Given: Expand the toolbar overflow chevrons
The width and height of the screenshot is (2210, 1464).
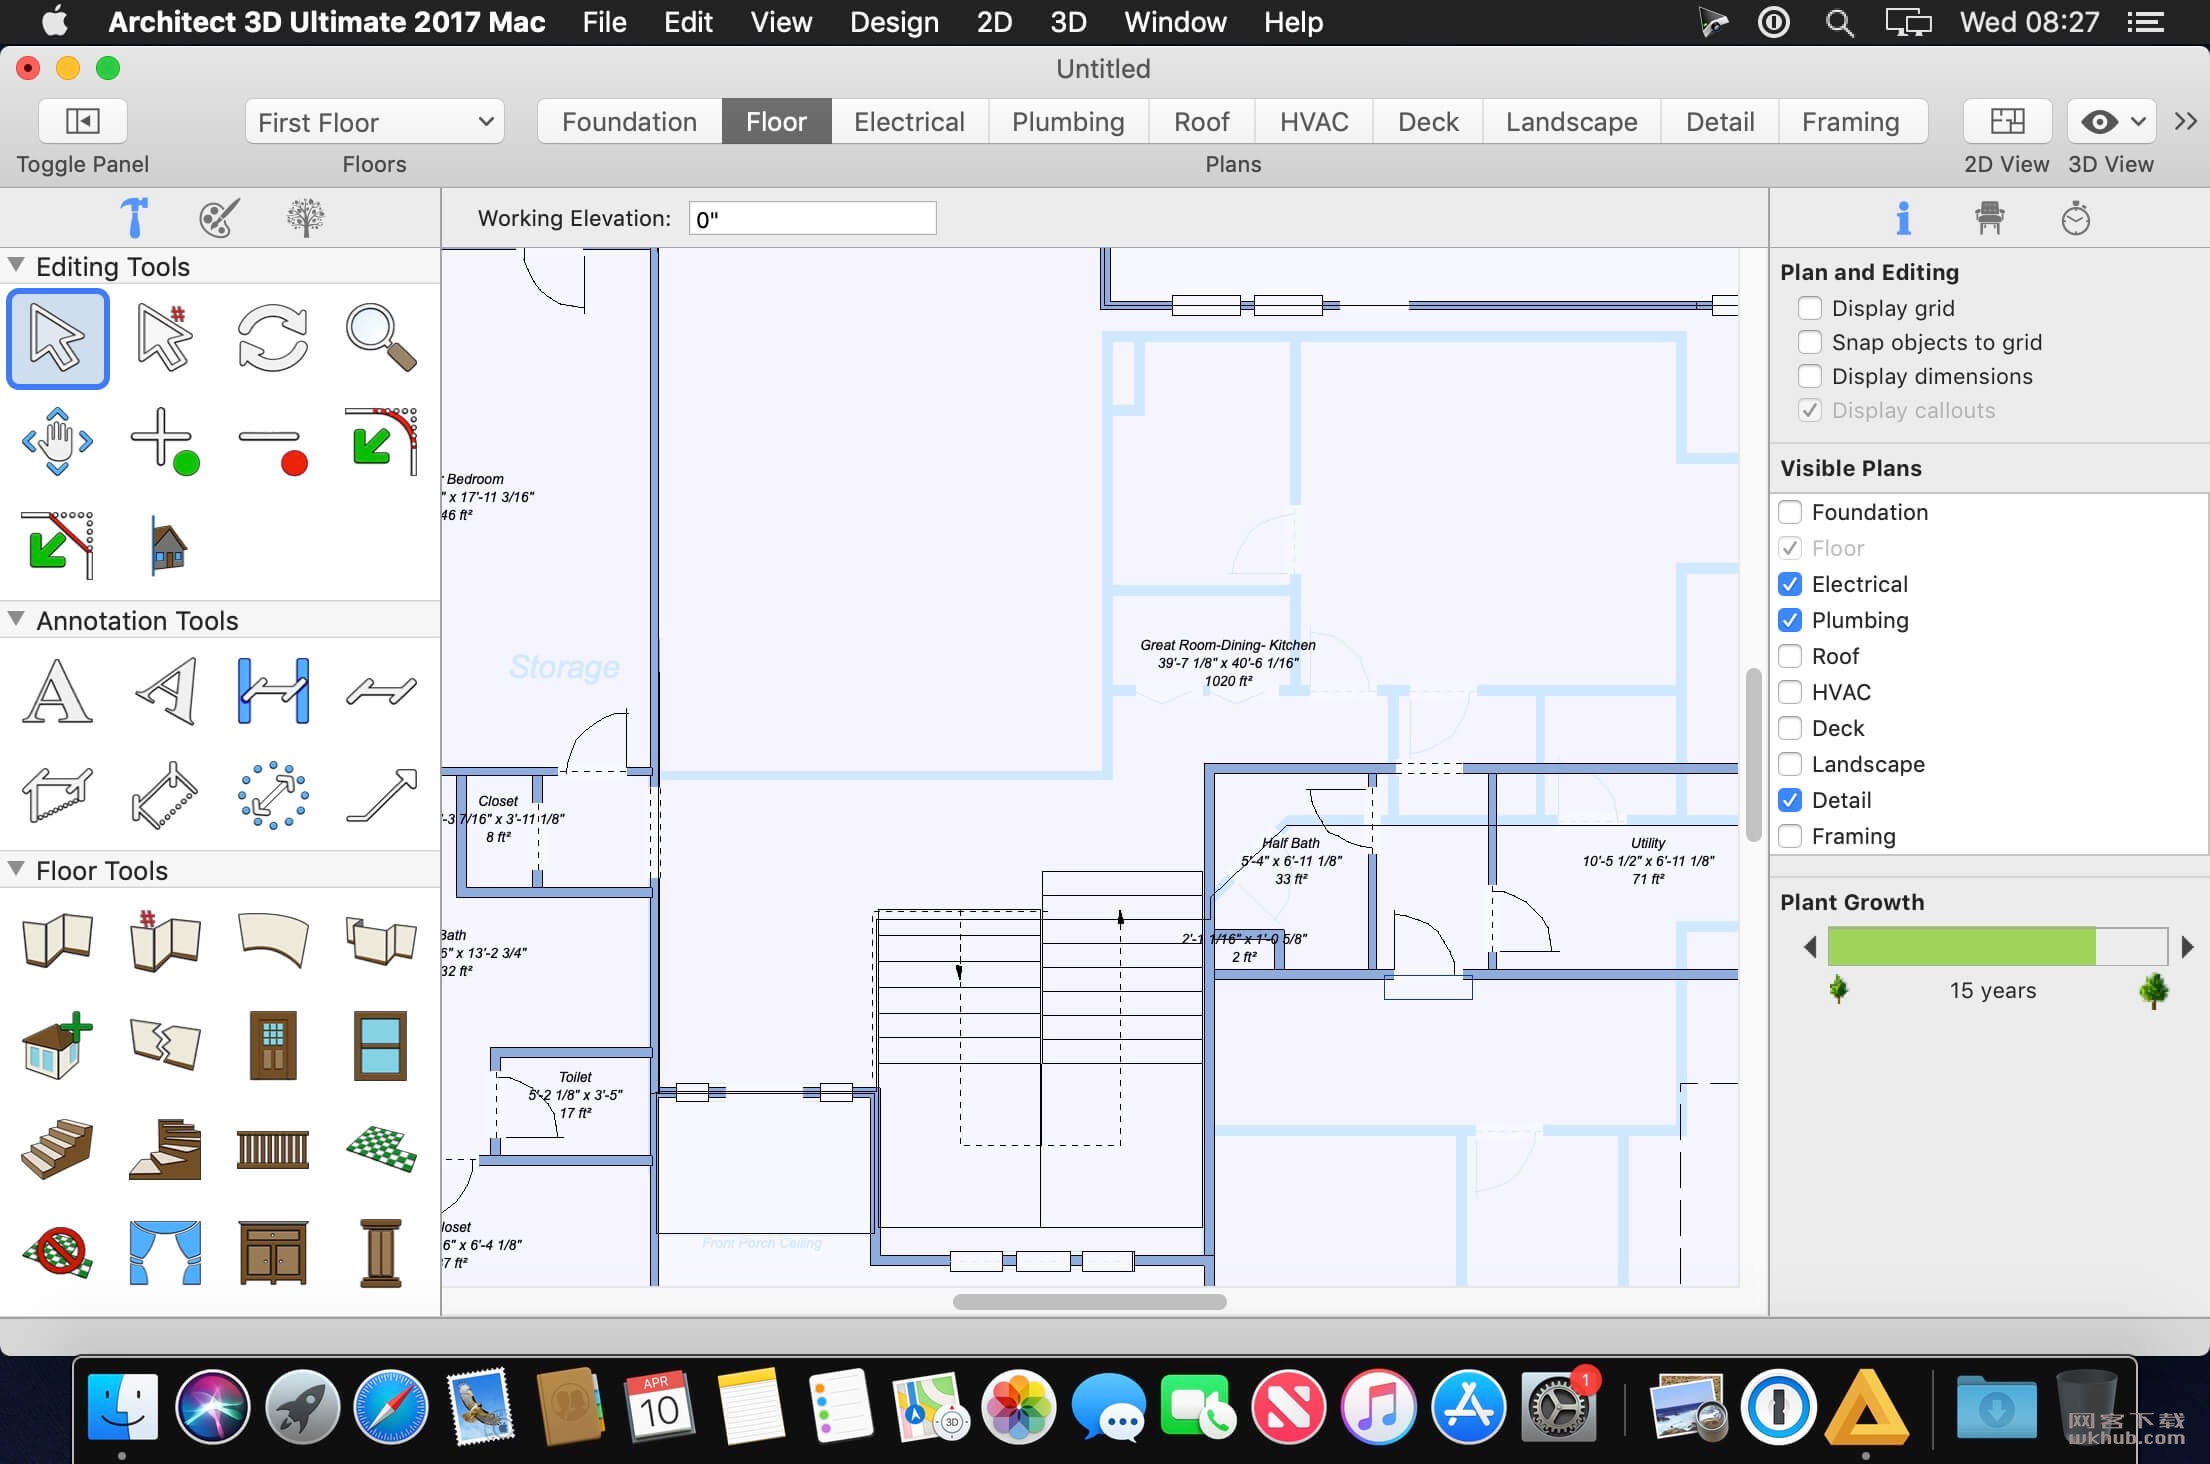Looking at the screenshot, I should (x=2186, y=122).
